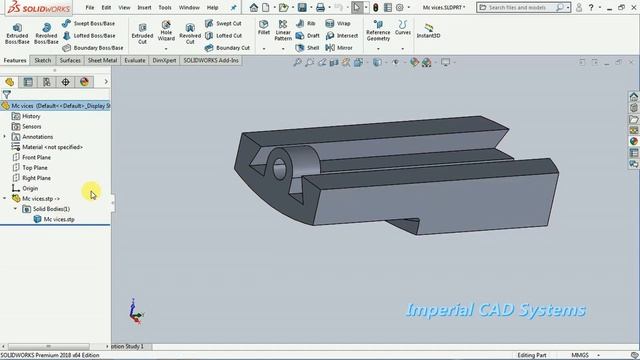Select Material <not specified> item
640x360 pixels.
point(47,147)
